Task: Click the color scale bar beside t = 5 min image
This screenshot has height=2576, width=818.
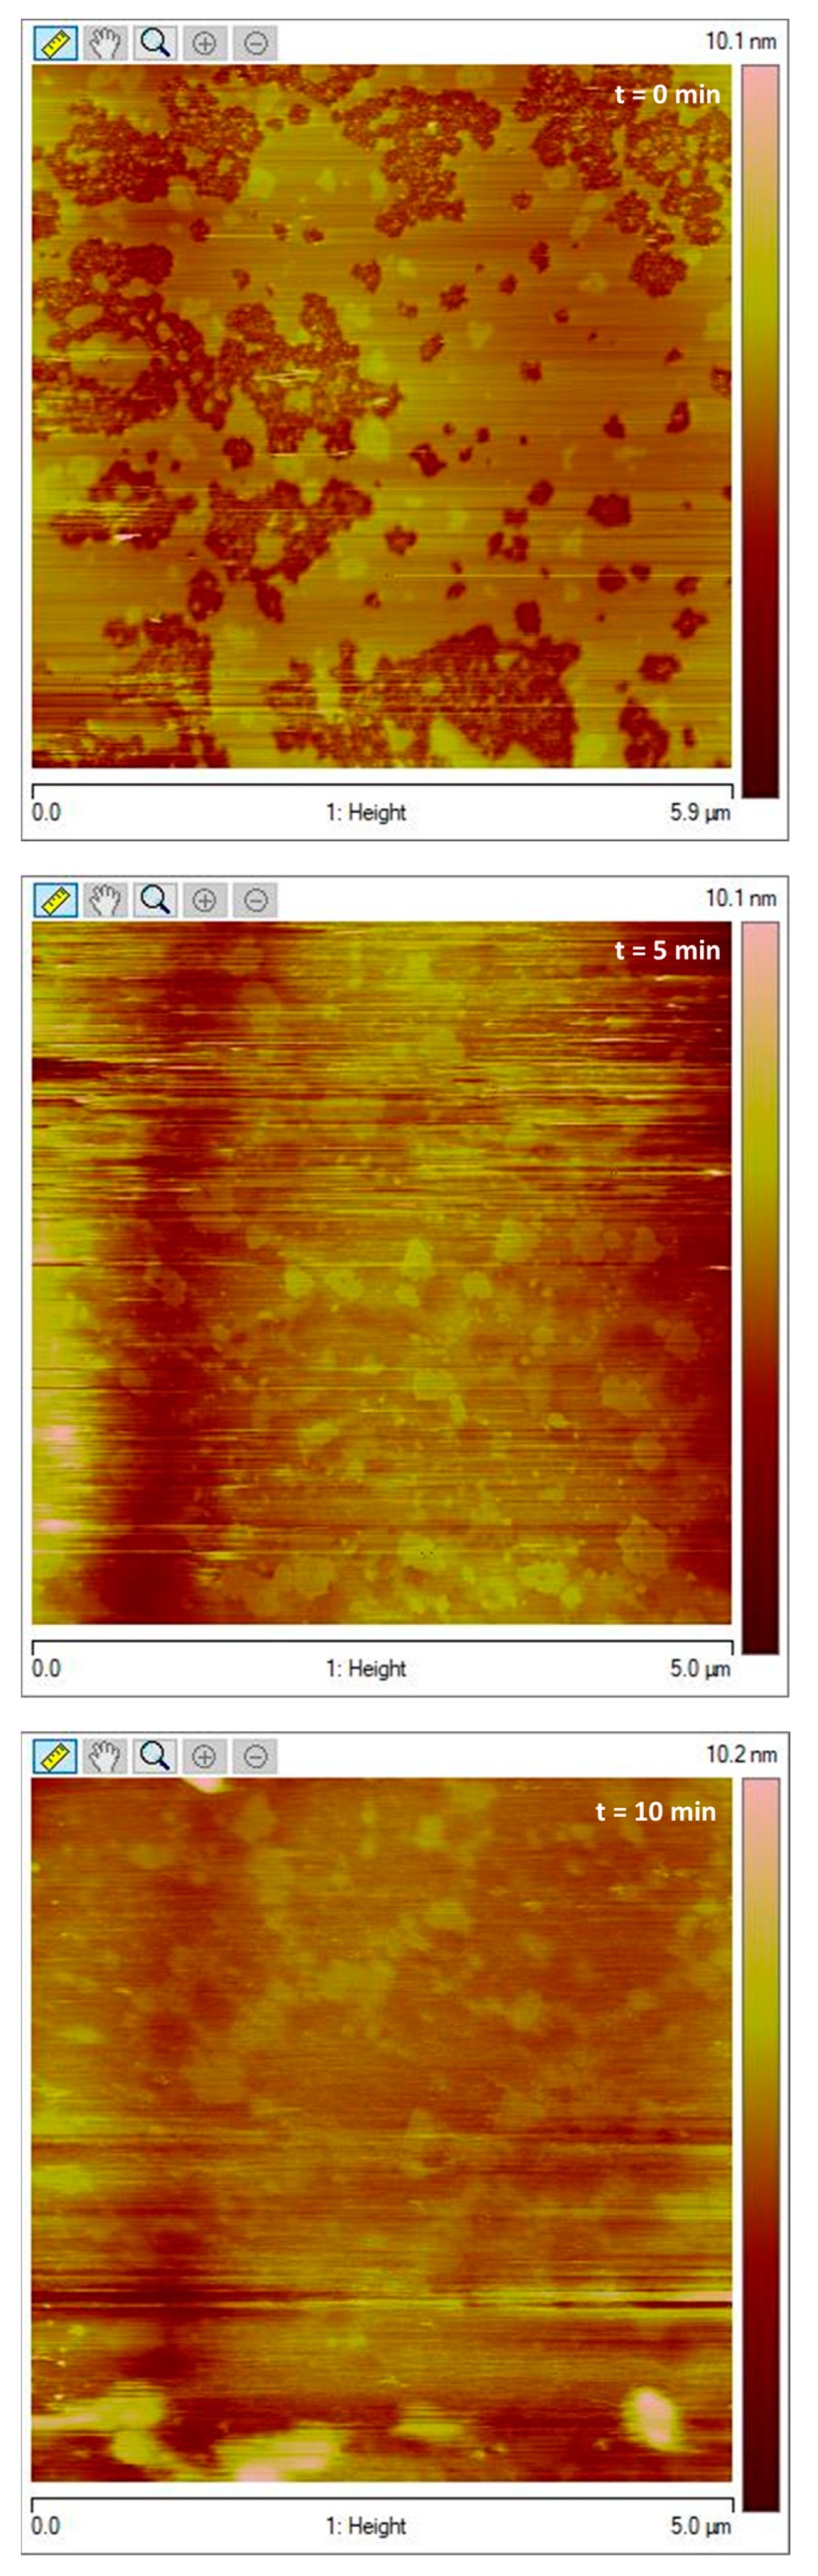Action: click(760, 1287)
